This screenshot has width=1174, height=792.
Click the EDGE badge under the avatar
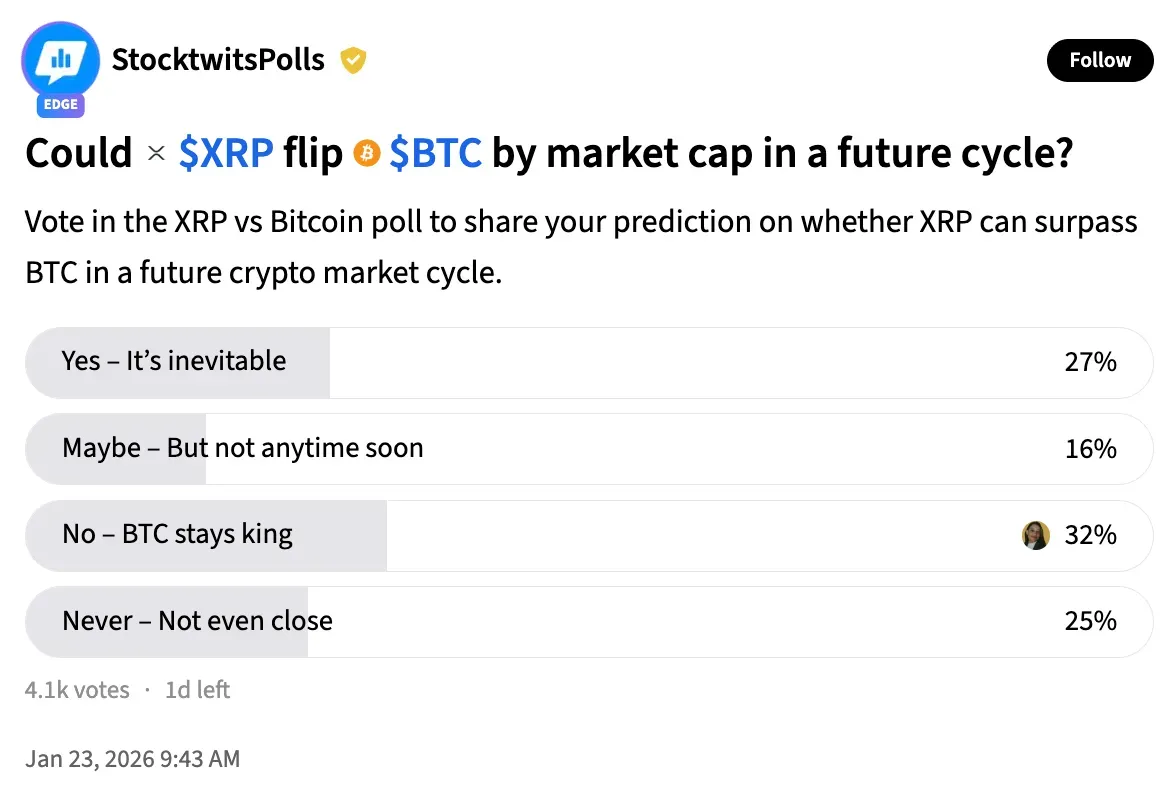(x=61, y=105)
